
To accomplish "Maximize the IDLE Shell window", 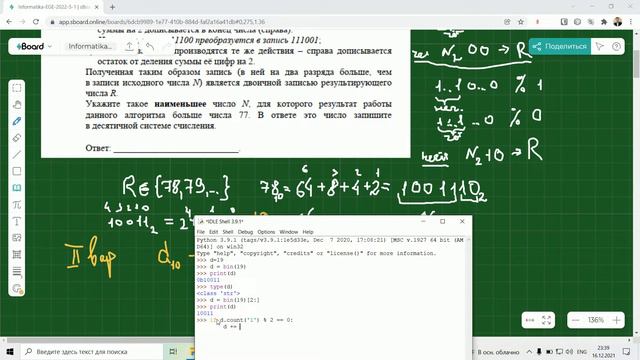I will [x=442, y=221].
